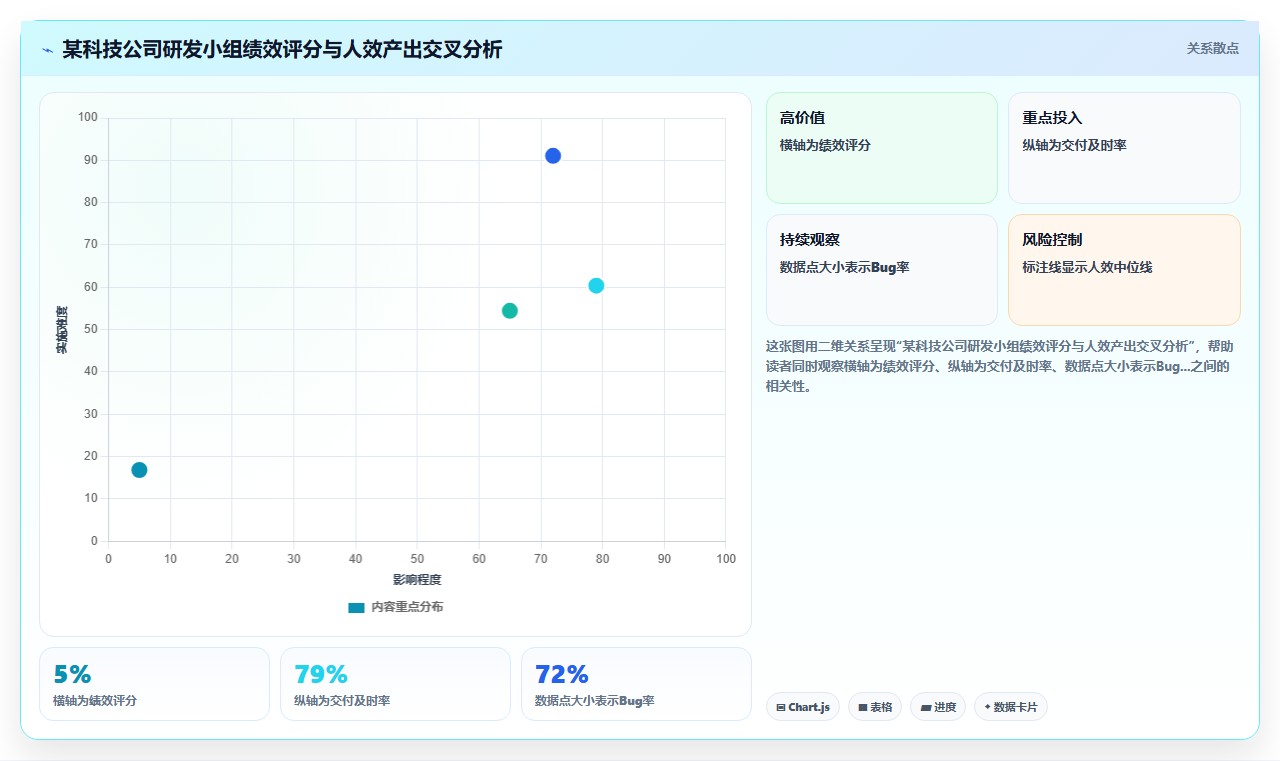Screen dimensions: 1280x761
Task: Click the page title 某科技公司研发小组绩效评分
Action: point(282,49)
